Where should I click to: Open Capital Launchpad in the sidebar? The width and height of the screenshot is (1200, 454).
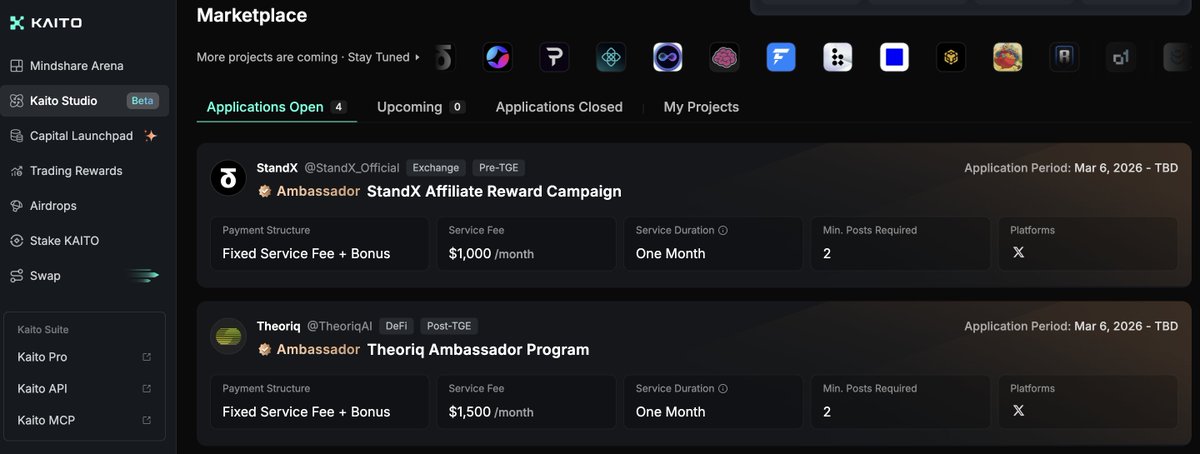83,136
